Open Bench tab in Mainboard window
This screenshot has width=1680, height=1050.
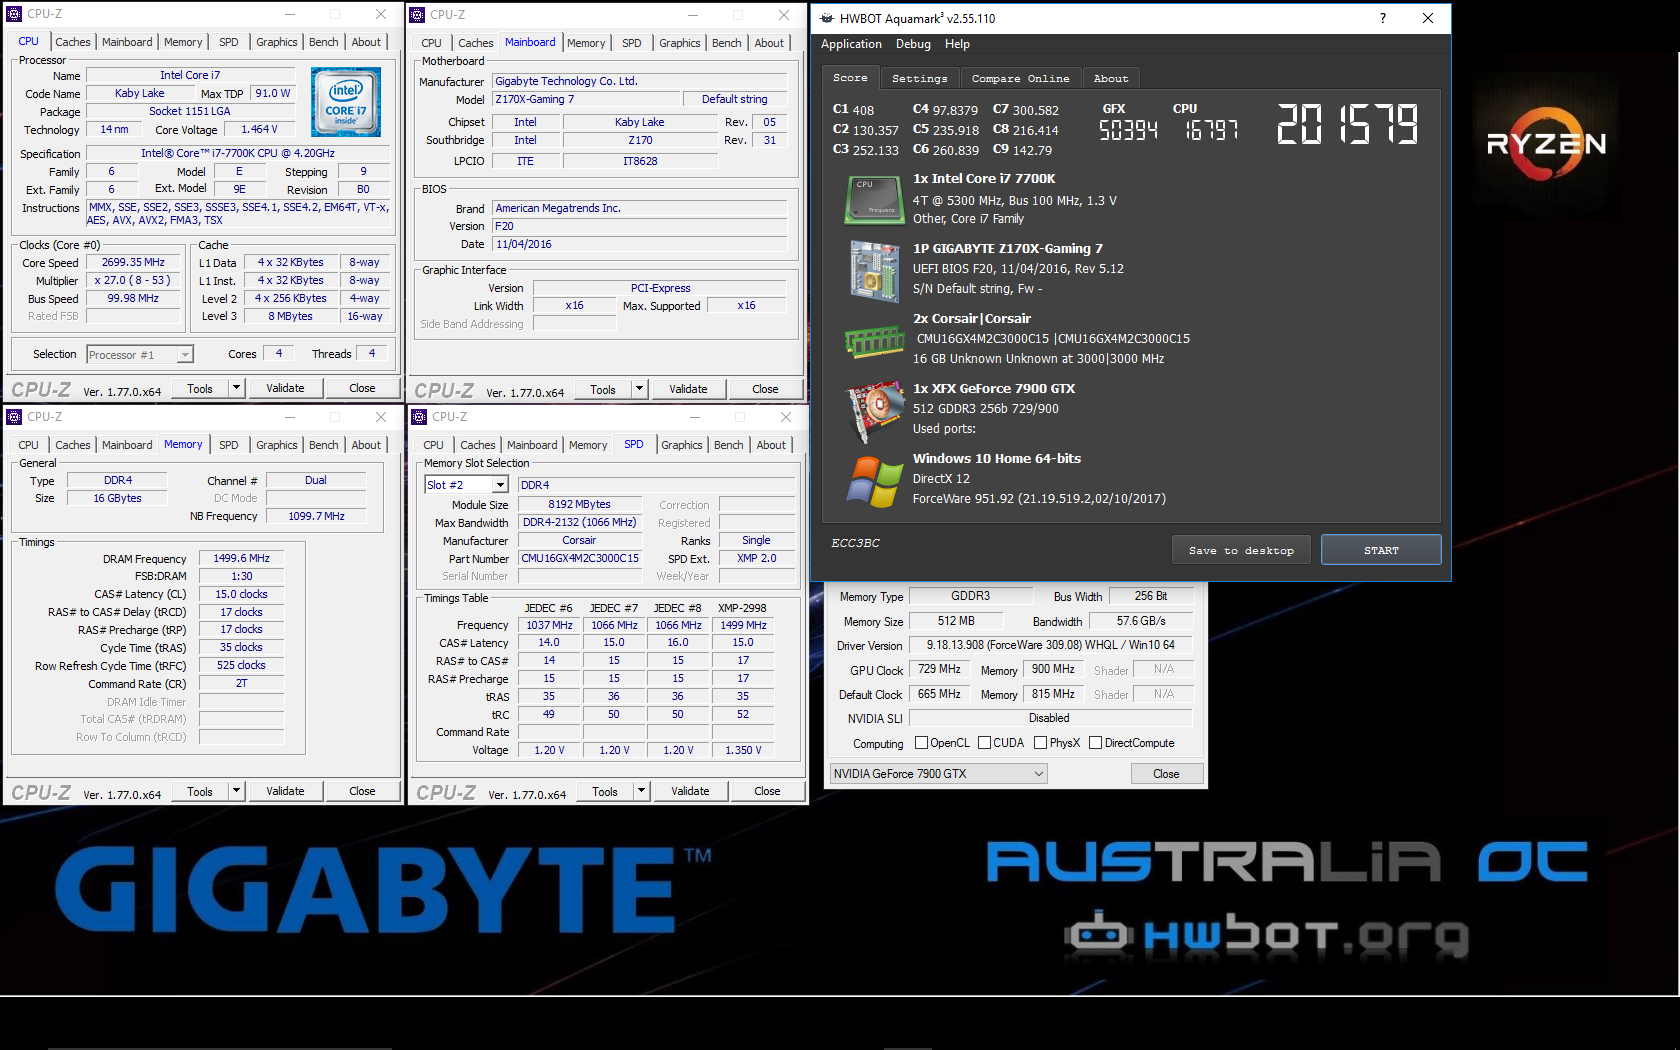point(727,43)
